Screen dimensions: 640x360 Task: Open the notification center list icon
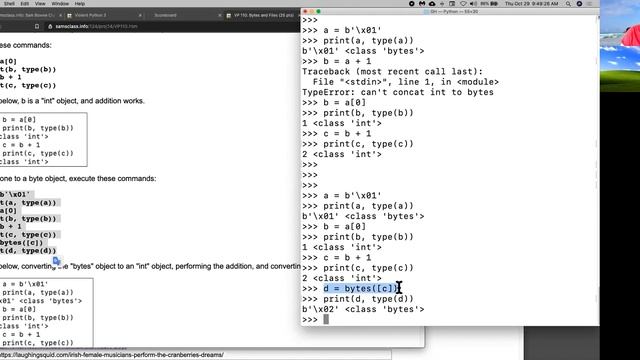[x=590, y=4]
